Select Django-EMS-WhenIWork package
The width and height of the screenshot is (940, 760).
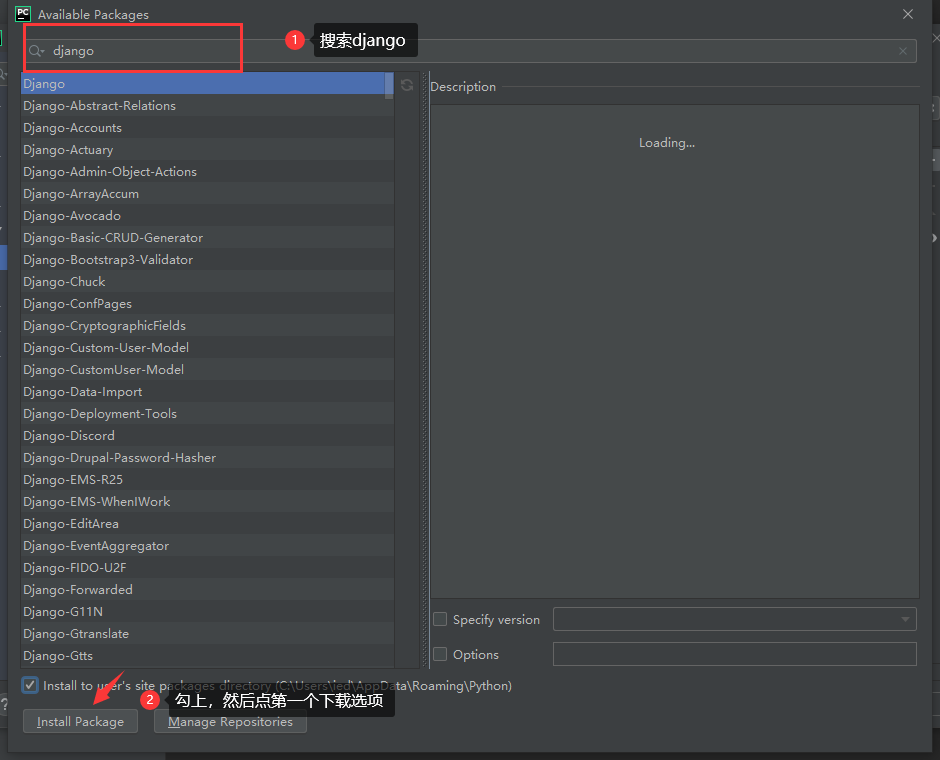pos(207,502)
